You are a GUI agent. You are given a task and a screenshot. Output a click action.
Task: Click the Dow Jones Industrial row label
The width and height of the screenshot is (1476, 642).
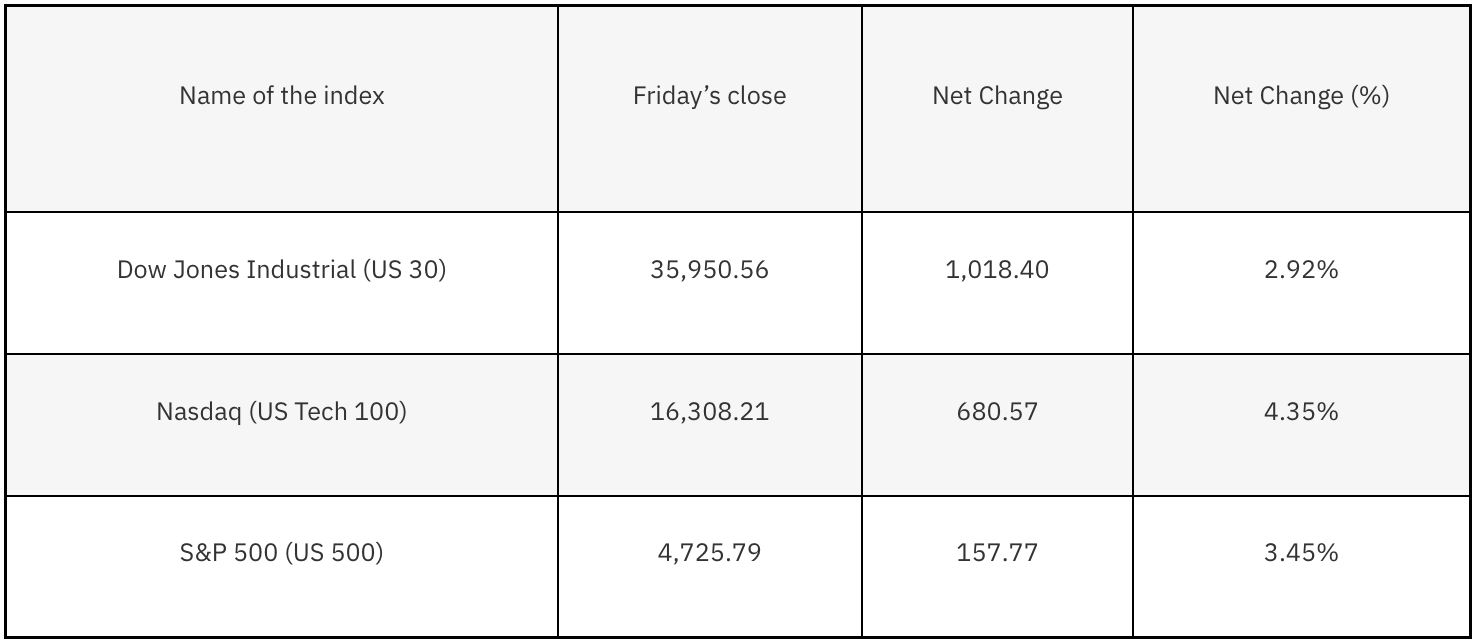pyautogui.click(x=281, y=270)
